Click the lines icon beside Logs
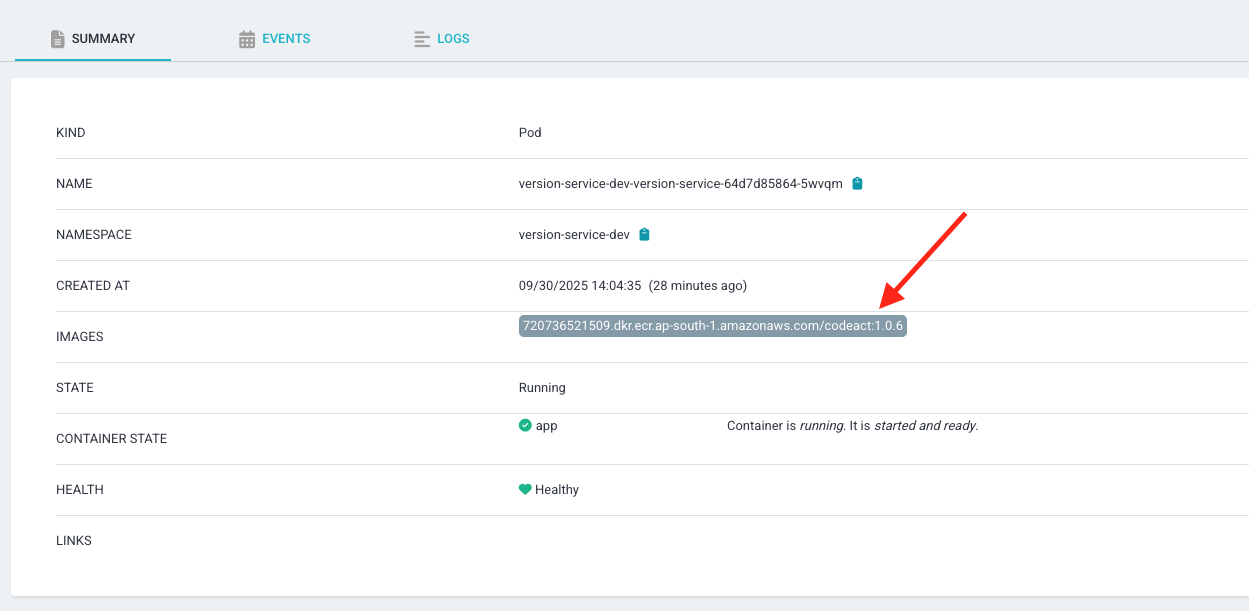 (422, 39)
